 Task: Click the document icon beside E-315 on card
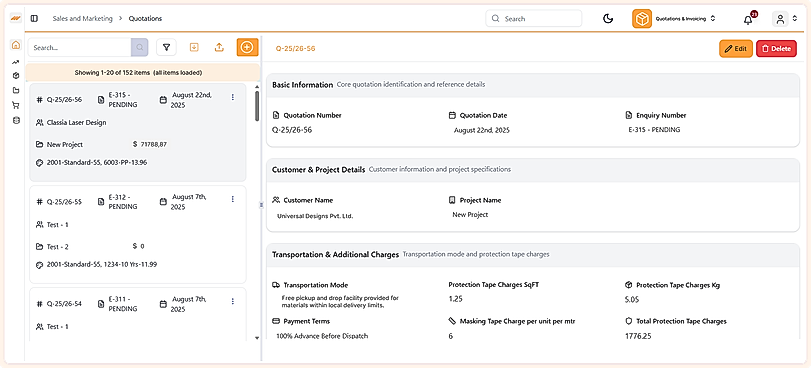101,99
